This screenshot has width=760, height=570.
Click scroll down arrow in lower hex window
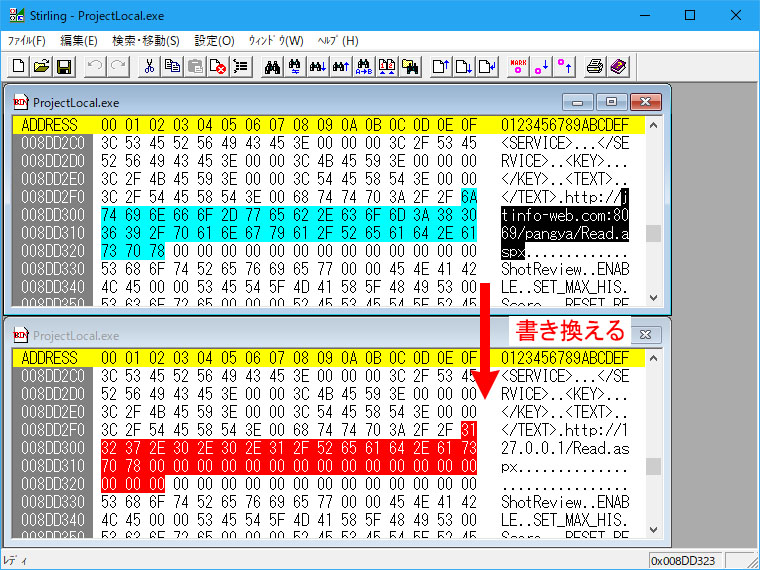pos(653,531)
